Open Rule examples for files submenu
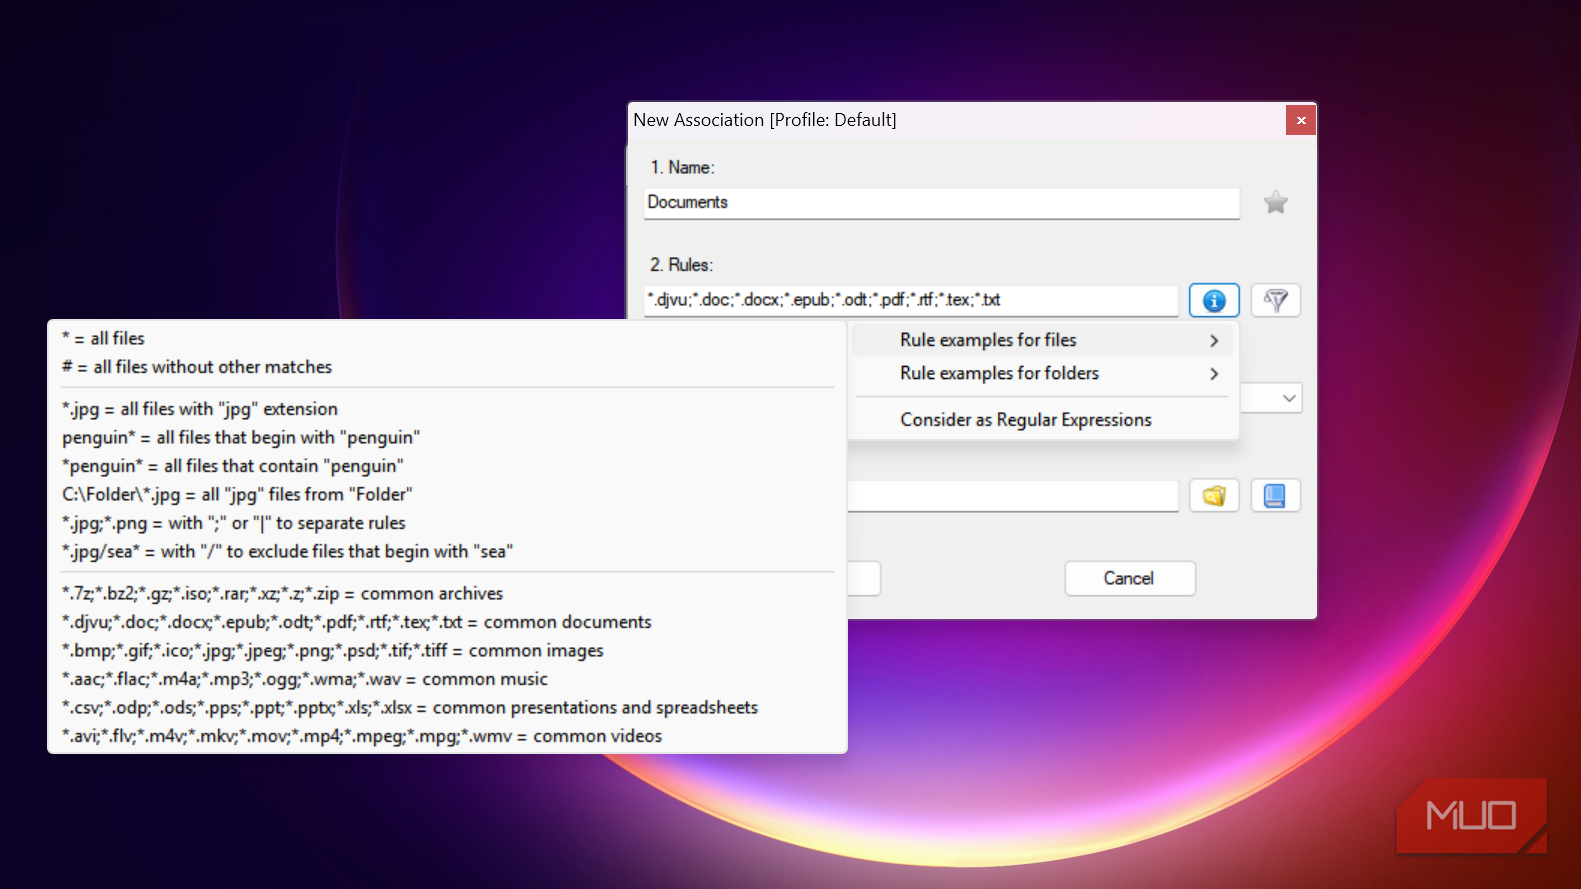The height and width of the screenshot is (889, 1581). coord(1042,340)
